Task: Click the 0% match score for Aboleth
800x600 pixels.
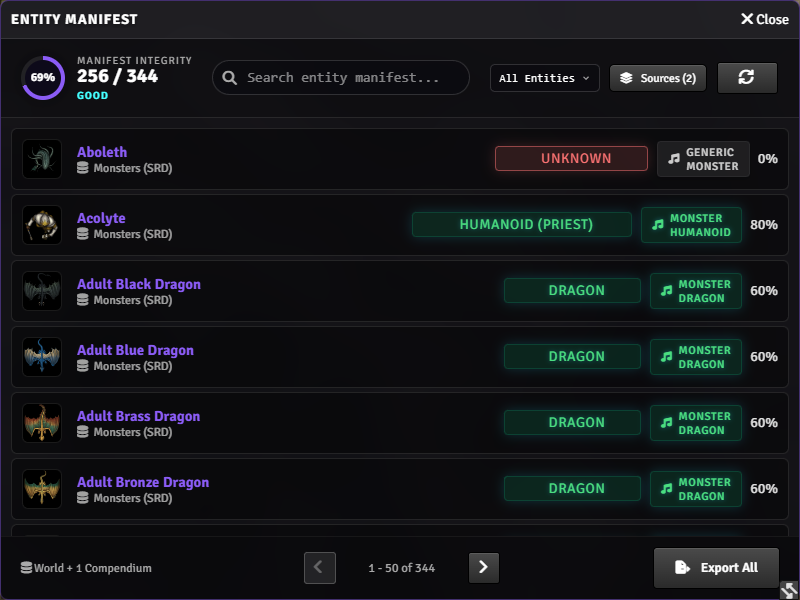Action: pyautogui.click(x=767, y=159)
